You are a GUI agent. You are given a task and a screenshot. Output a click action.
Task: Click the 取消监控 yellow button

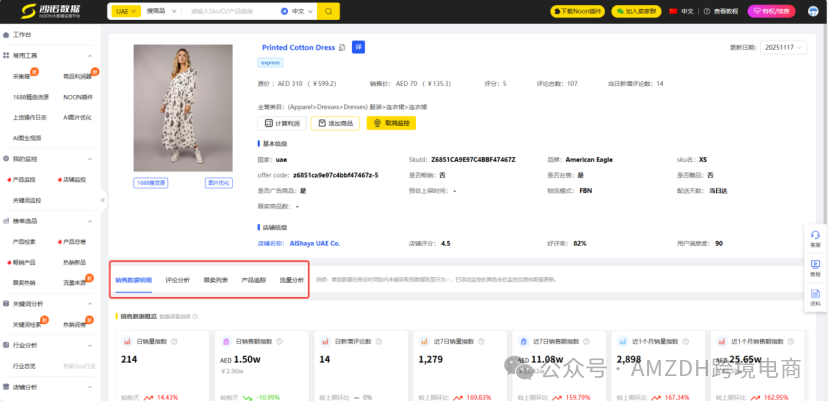391,123
